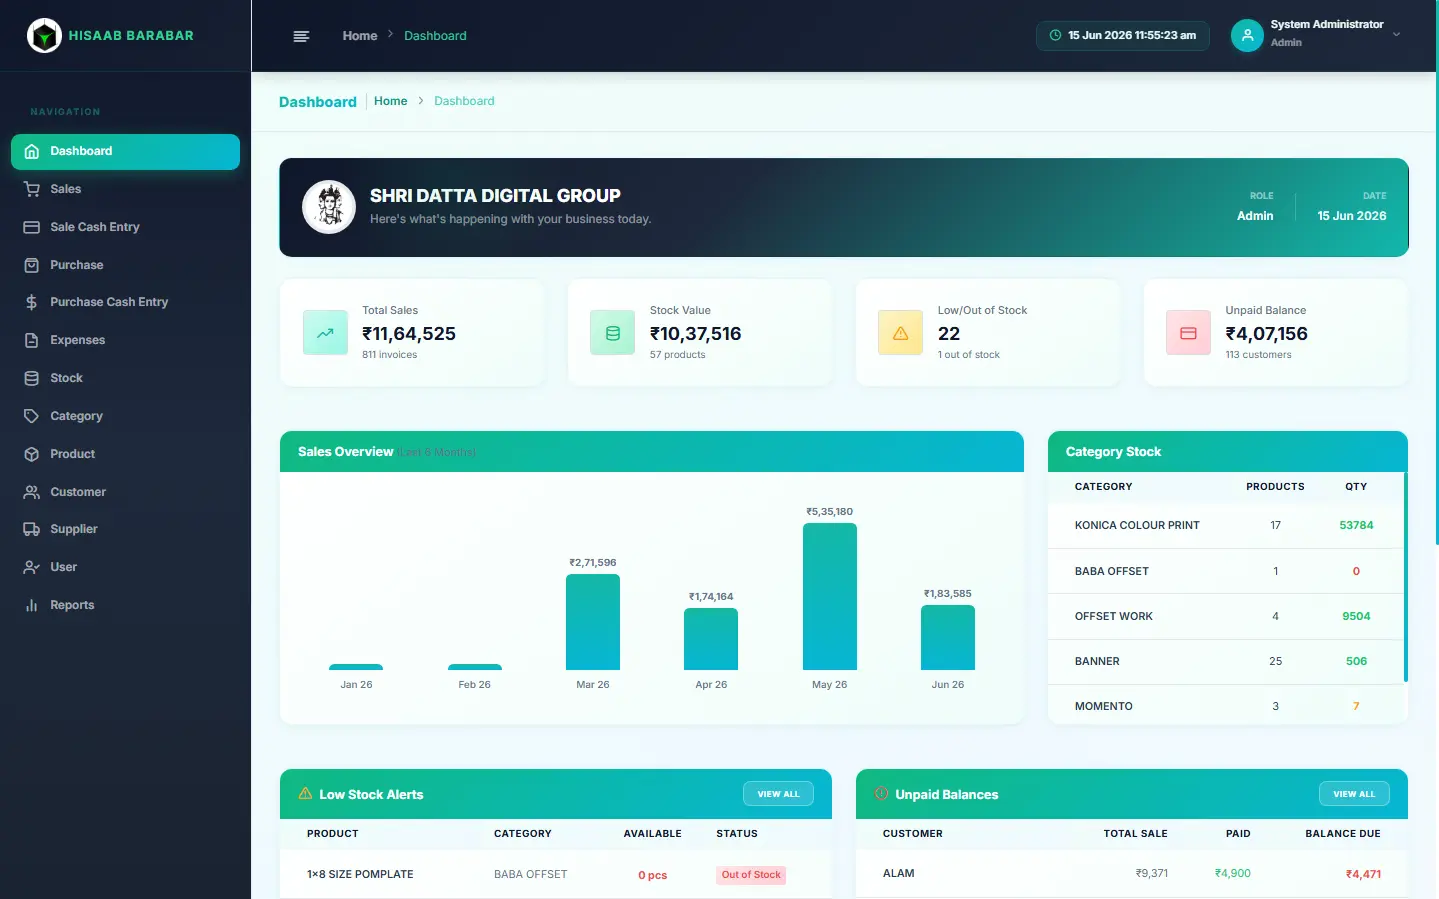
Task: Click the Shri Datta Digital Group logo
Action: [329, 207]
